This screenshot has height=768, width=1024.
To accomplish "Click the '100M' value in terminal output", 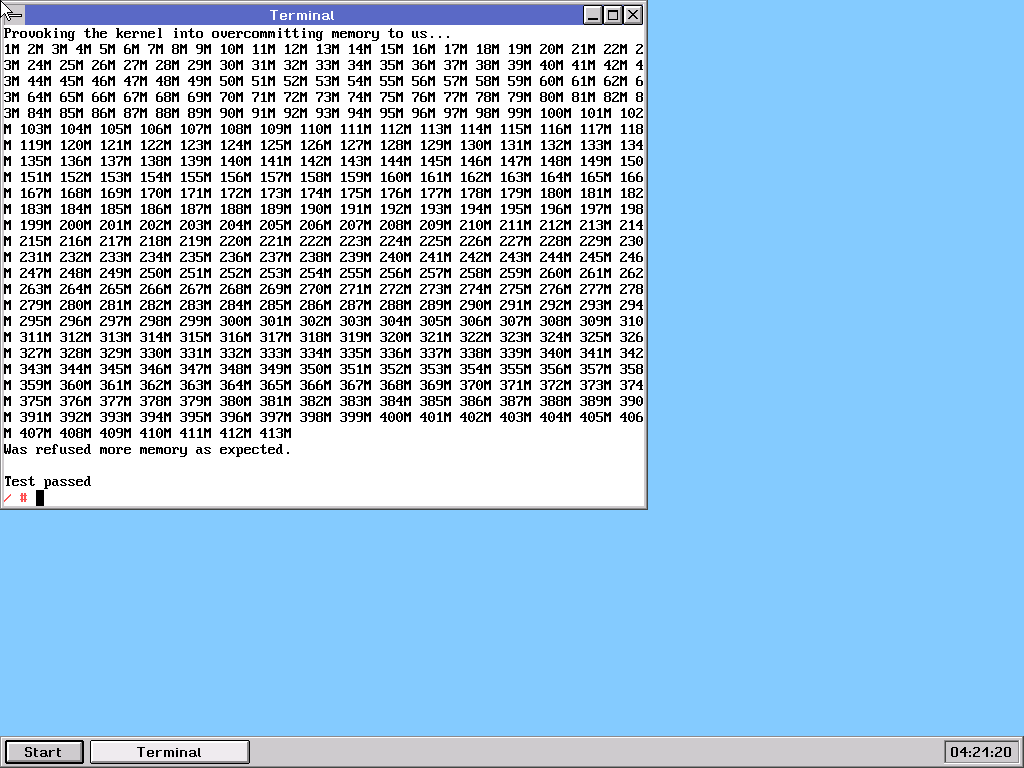I will (555, 114).
